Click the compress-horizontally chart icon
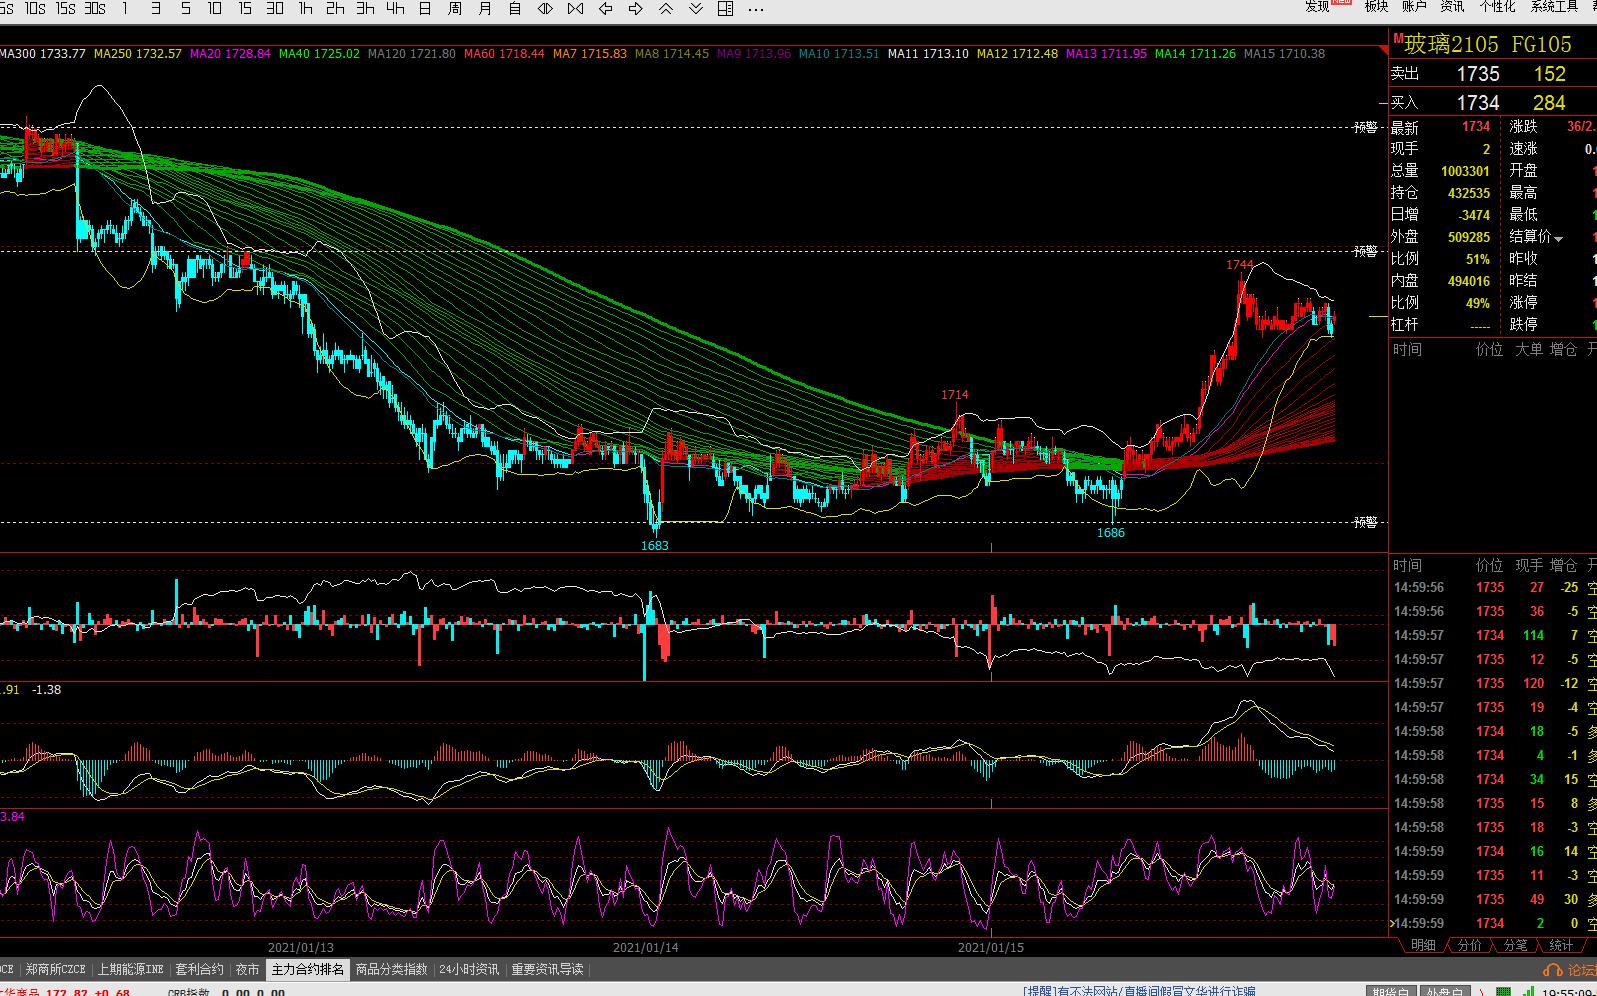Viewport: 1597px width, 996px height. 575,8
